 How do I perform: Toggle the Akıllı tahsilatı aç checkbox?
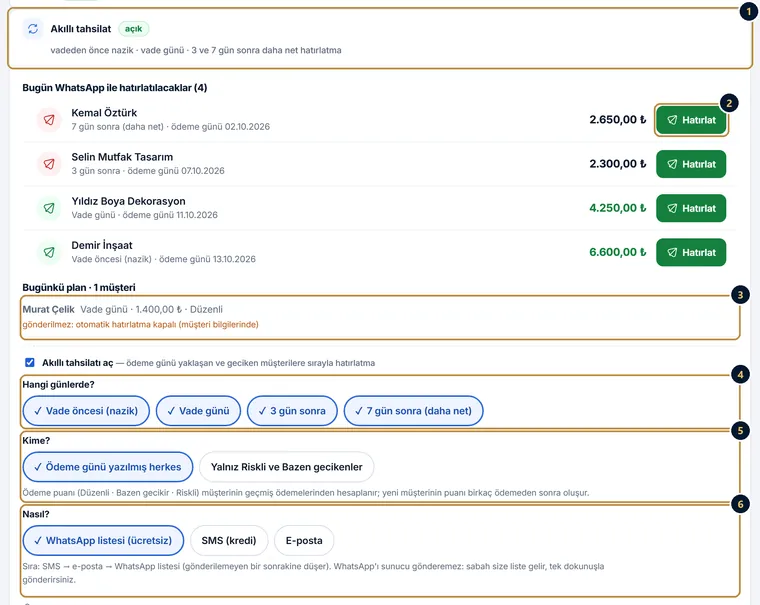(30, 363)
